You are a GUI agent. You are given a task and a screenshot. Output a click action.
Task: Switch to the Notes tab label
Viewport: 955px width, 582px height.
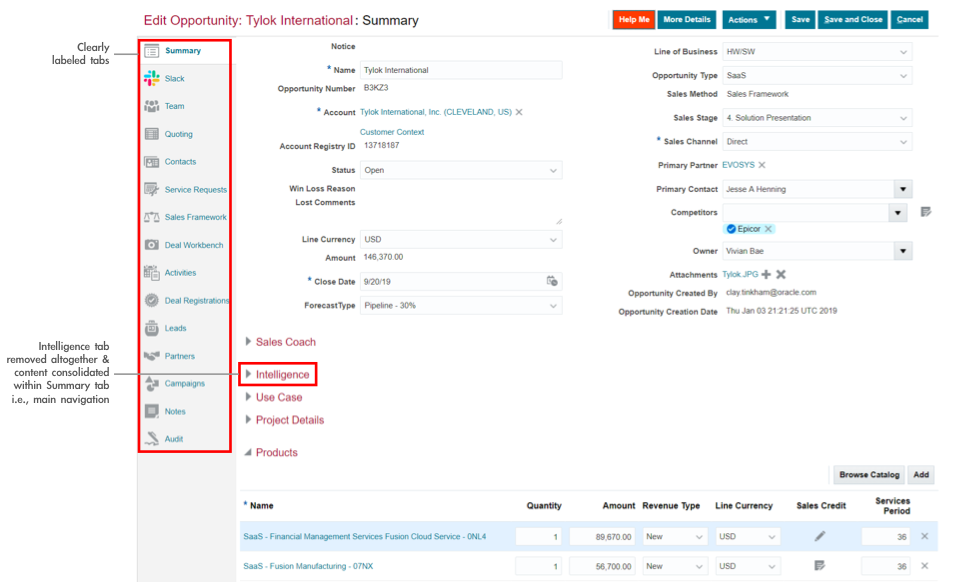pos(175,412)
